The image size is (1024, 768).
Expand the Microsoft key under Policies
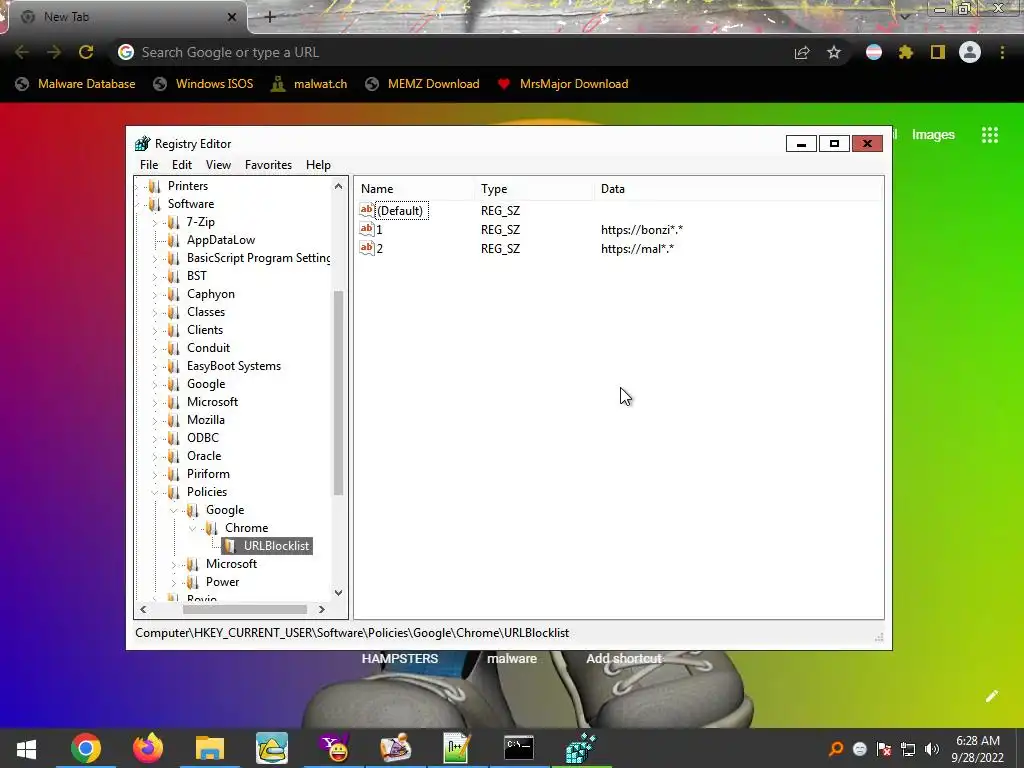tap(174, 564)
